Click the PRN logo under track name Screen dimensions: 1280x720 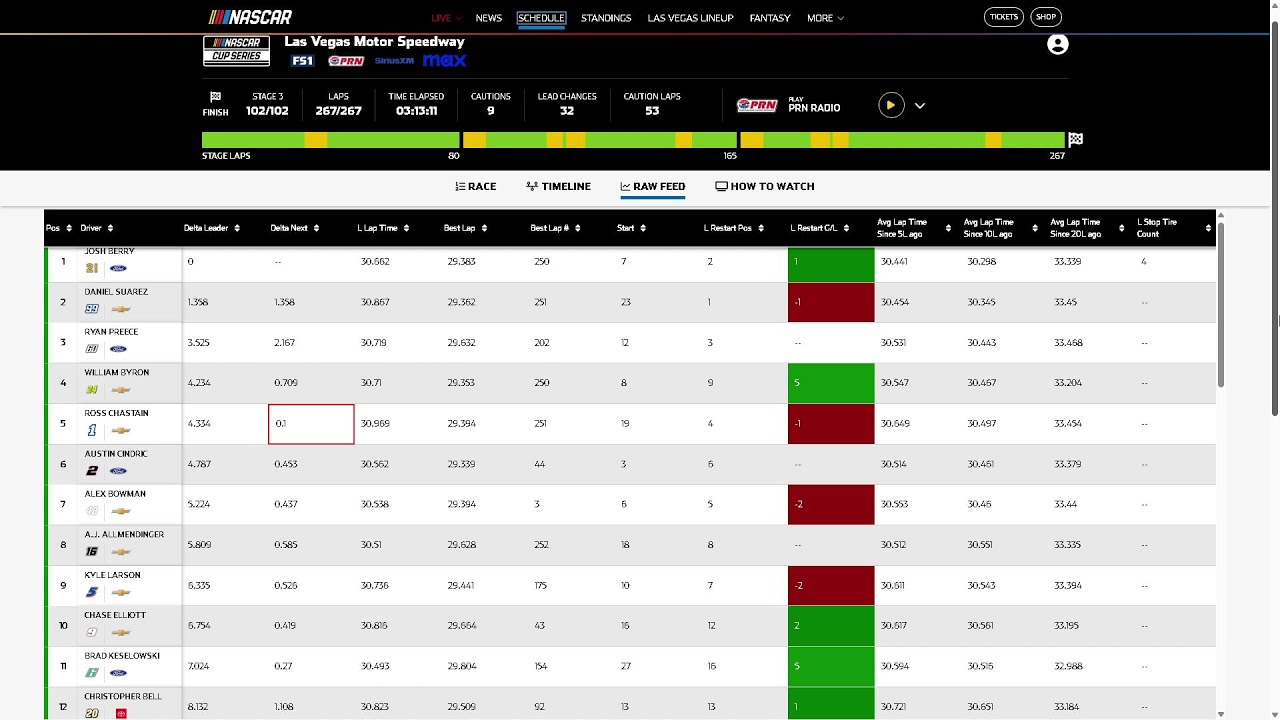(346, 61)
